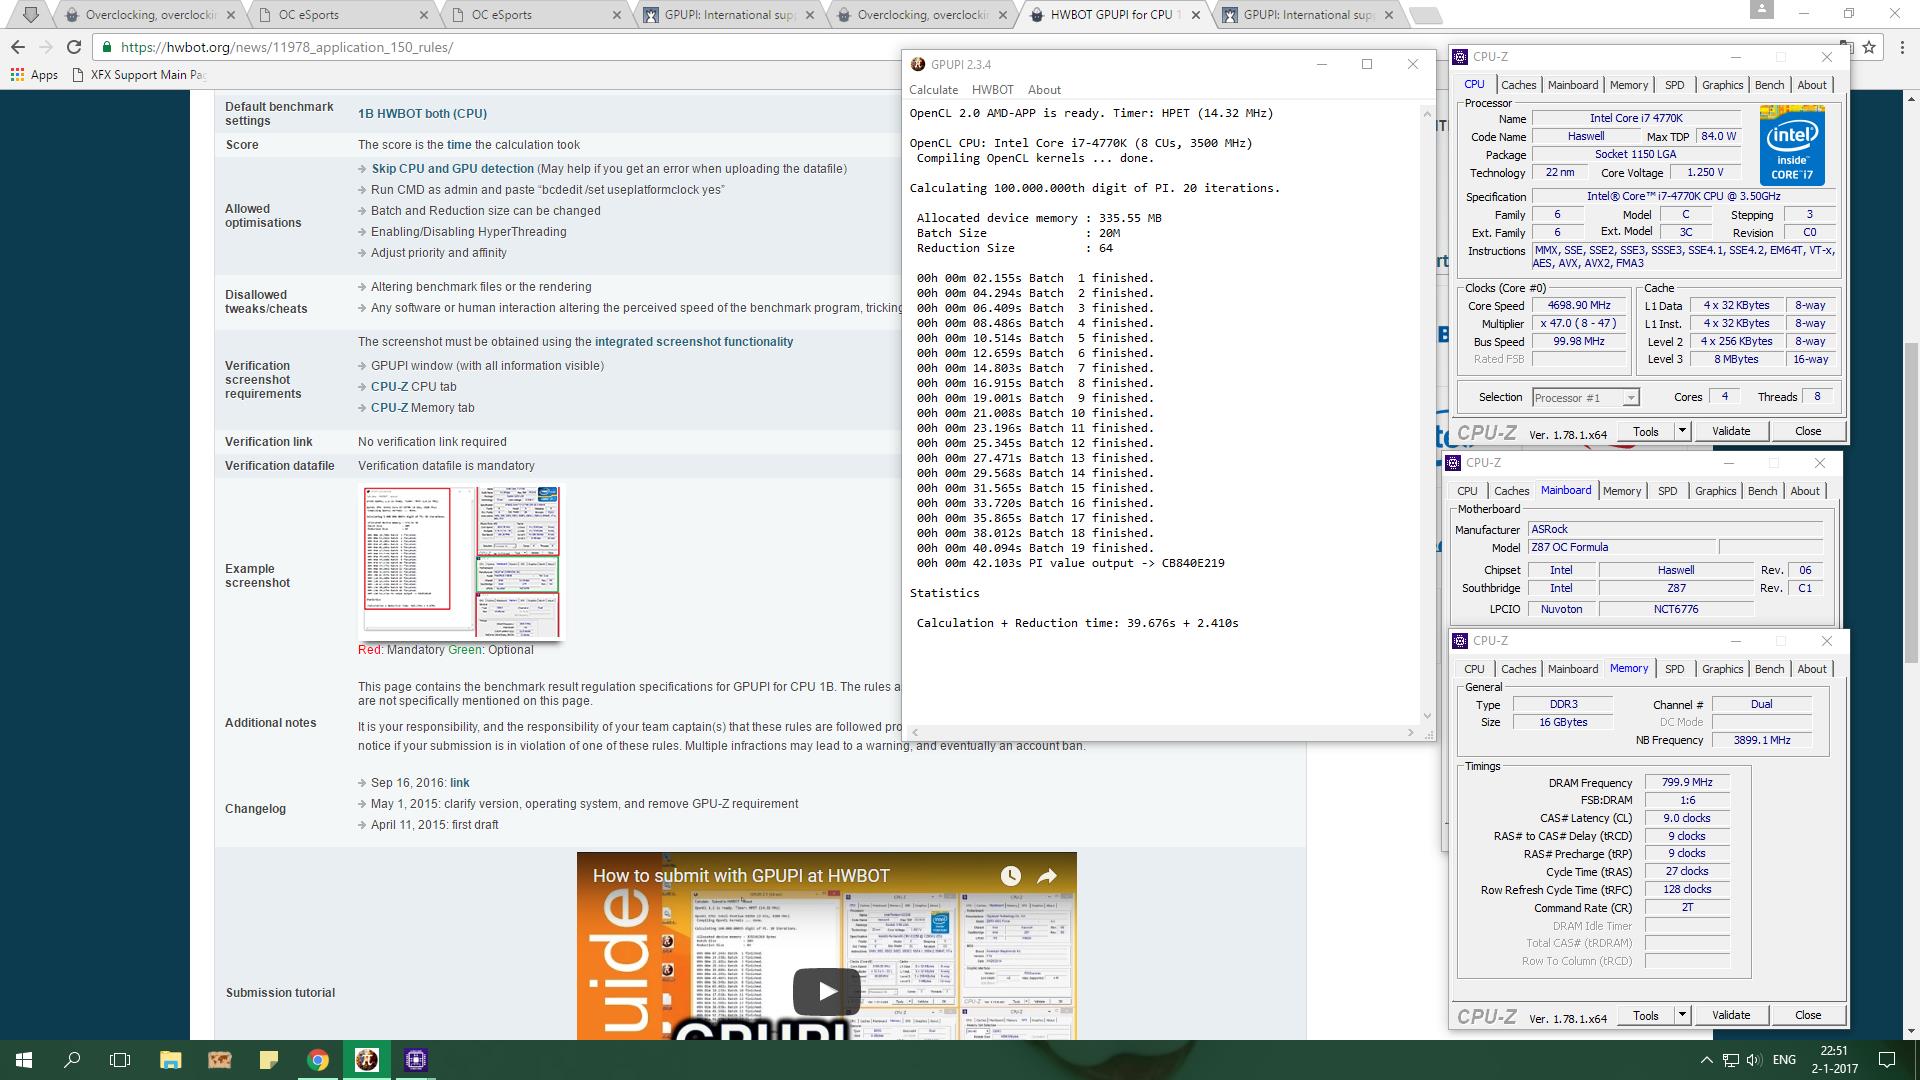Image resolution: width=1920 pixels, height=1080 pixels.
Task: Open new Chrome tab button
Action: (1426, 15)
